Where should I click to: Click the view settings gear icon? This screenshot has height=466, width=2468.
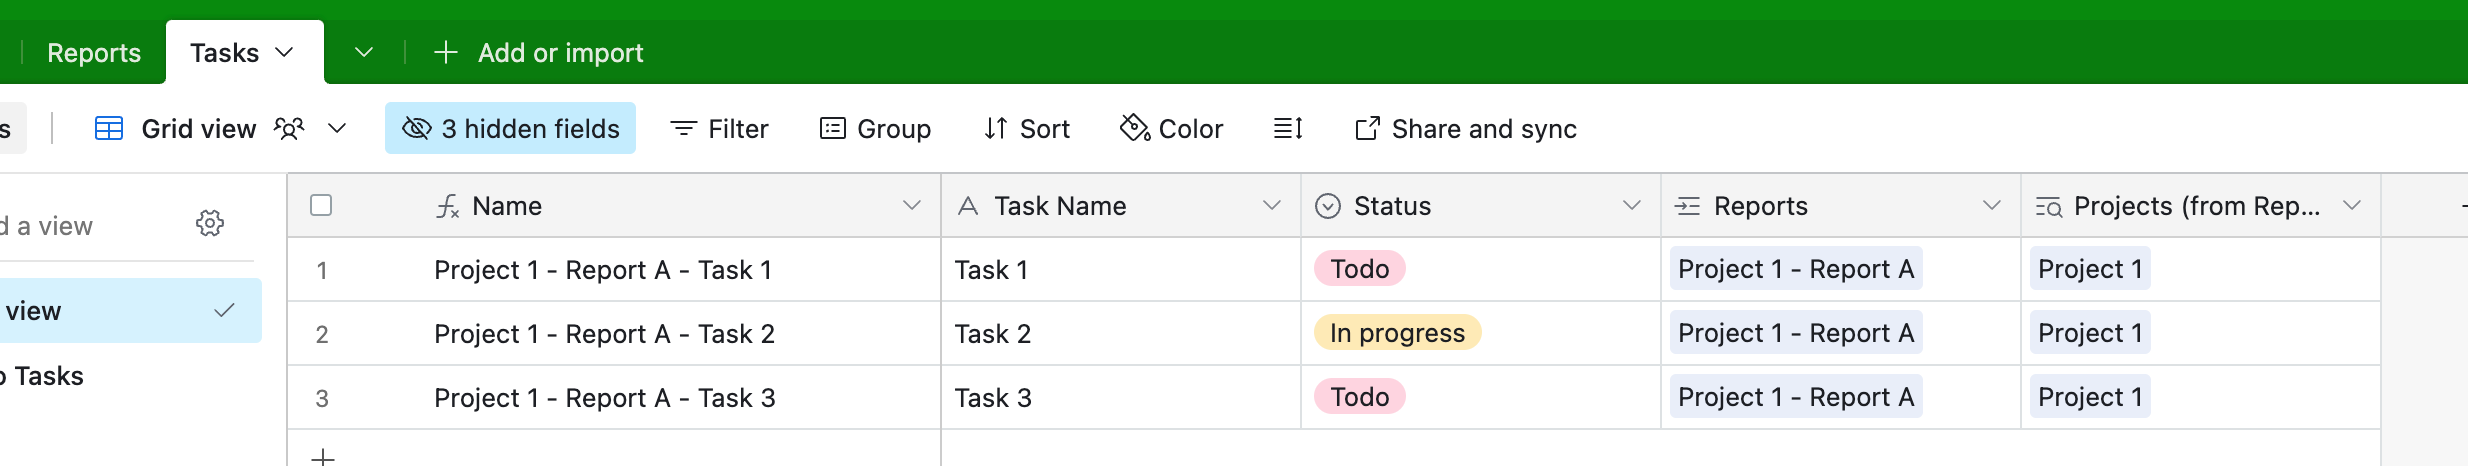(x=210, y=223)
